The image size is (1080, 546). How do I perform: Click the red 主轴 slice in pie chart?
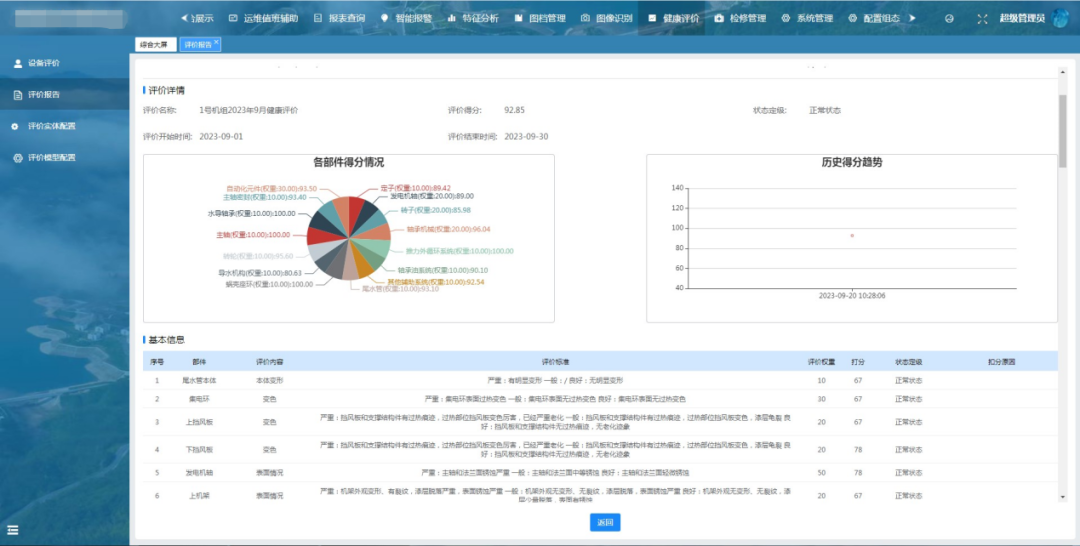(x=316, y=236)
